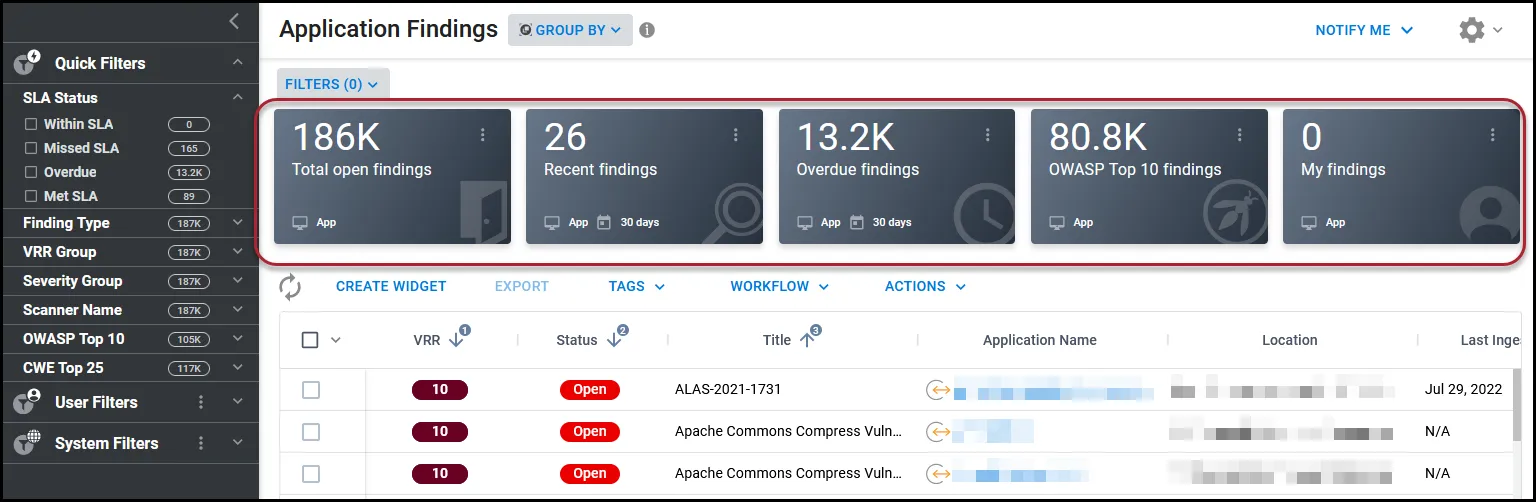Click the info icon beside Group By

647,30
